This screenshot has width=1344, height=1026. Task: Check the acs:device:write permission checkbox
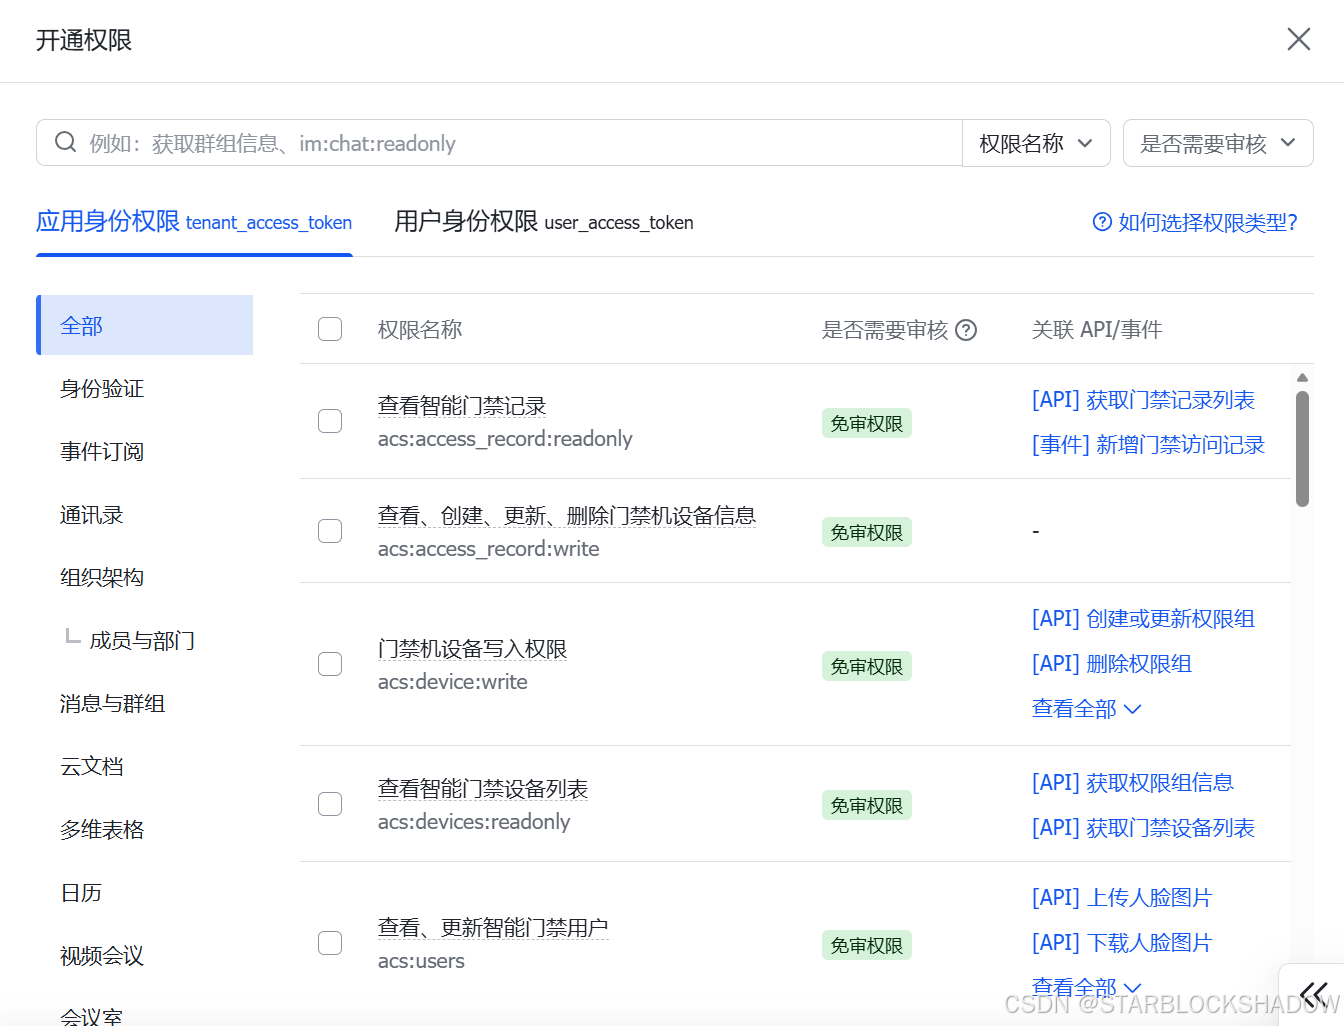pyautogui.click(x=330, y=663)
